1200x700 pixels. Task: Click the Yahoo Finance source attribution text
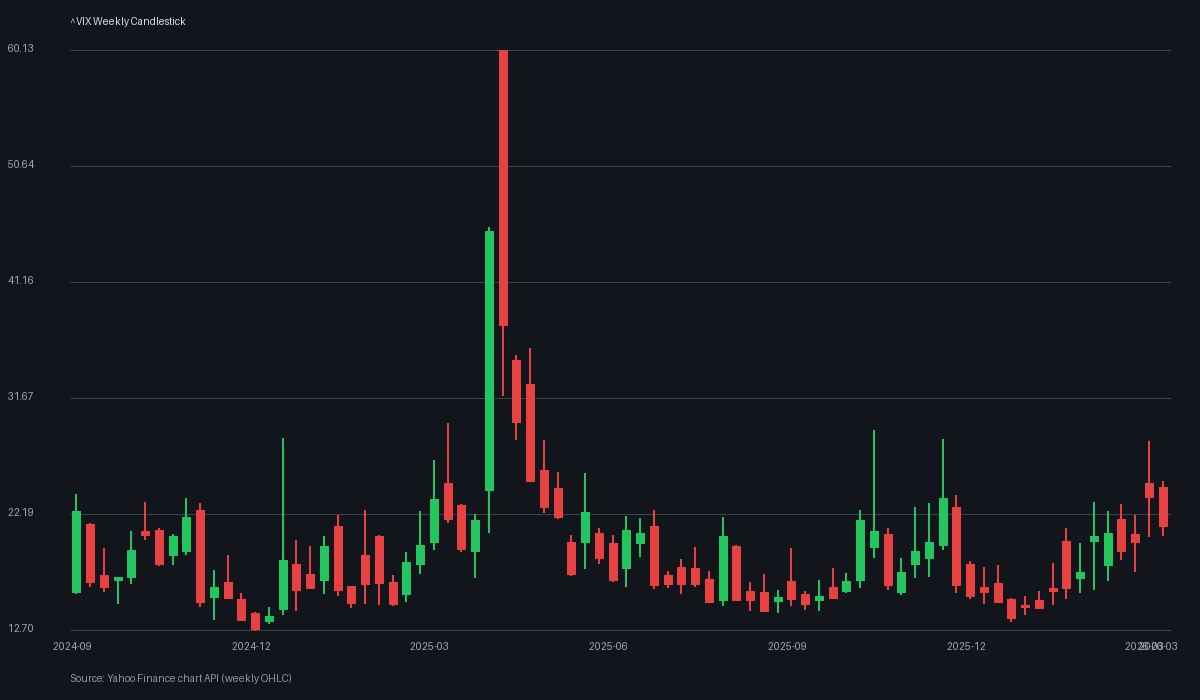(180, 678)
